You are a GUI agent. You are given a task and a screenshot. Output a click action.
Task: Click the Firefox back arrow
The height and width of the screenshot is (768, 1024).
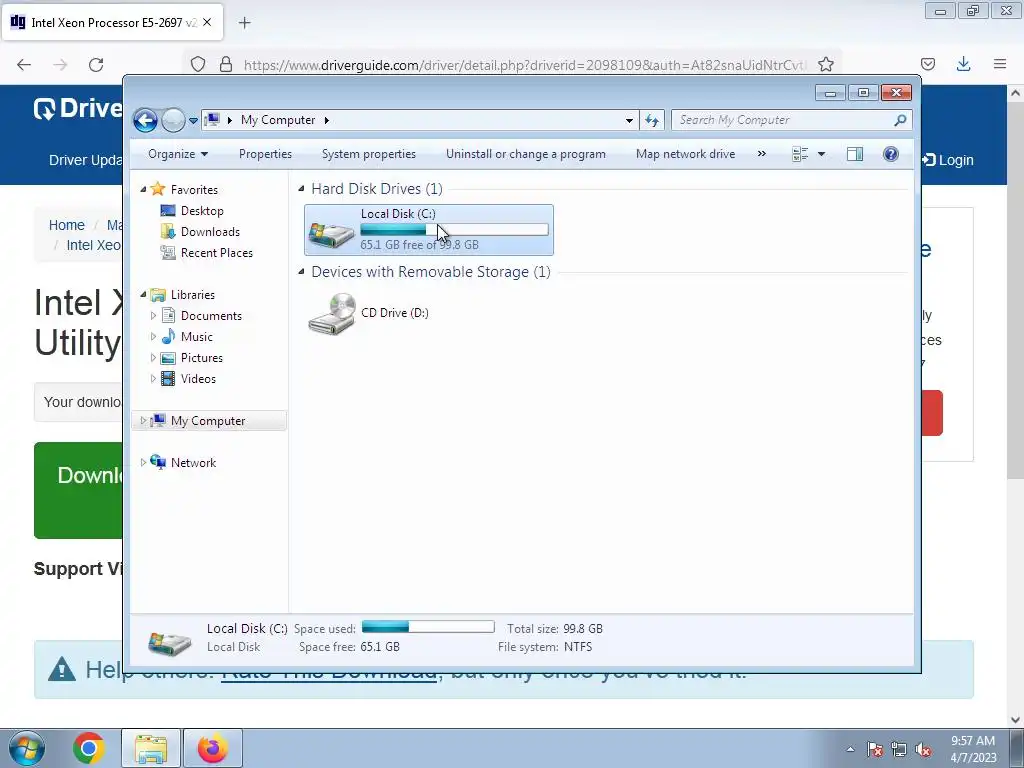24,65
